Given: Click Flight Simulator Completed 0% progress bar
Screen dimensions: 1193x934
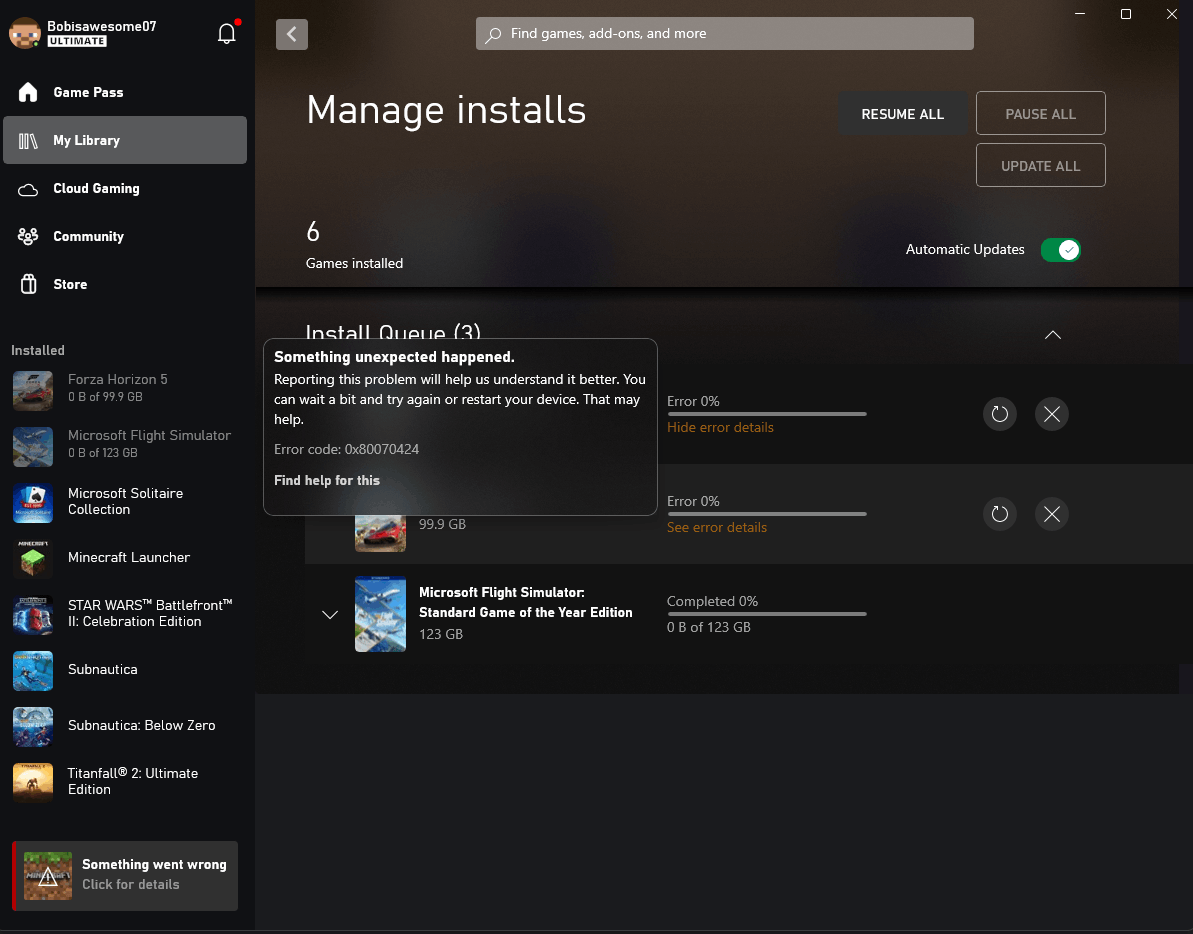Looking at the screenshot, I should (767, 614).
